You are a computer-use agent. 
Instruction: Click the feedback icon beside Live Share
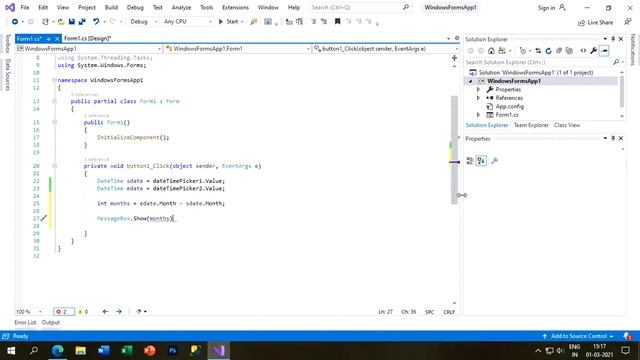(628, 22)
